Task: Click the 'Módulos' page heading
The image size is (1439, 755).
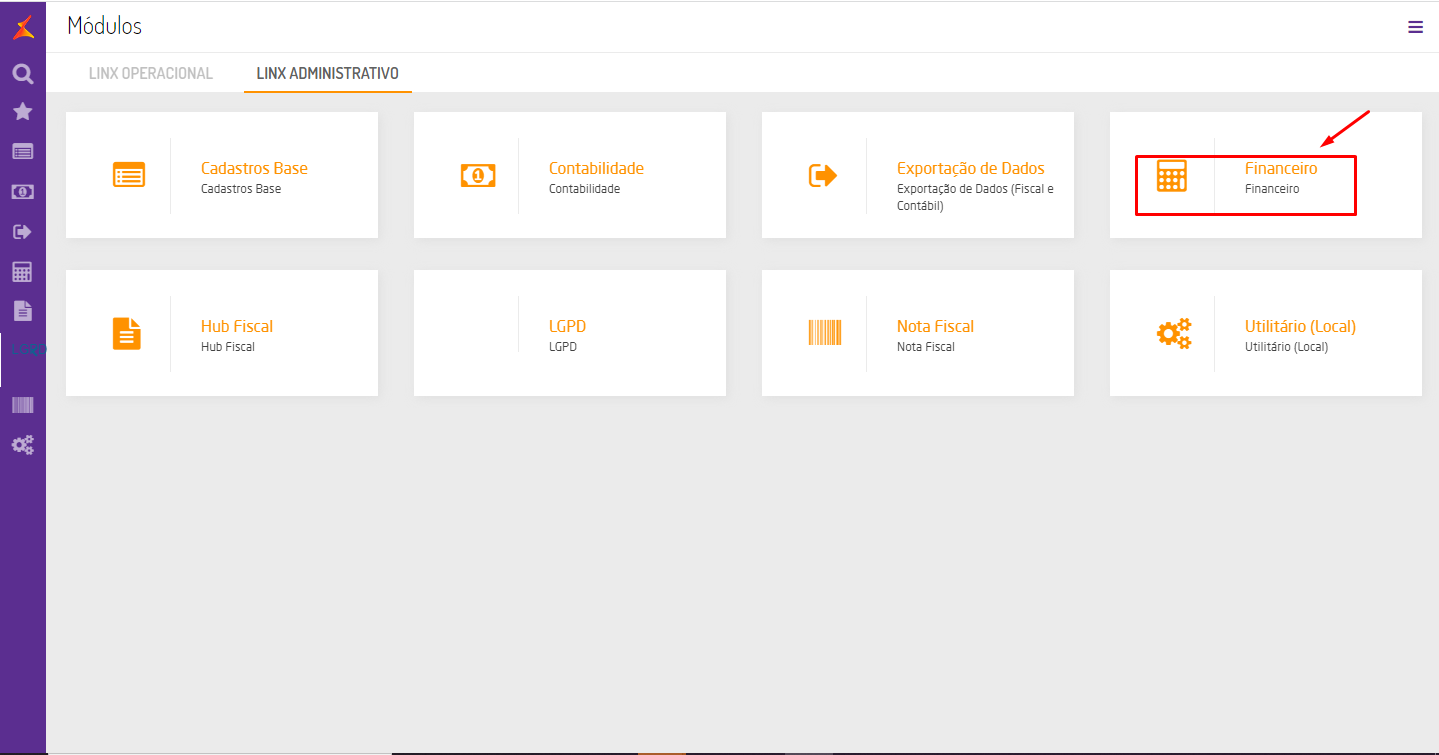Action: (x=105, y=26)
